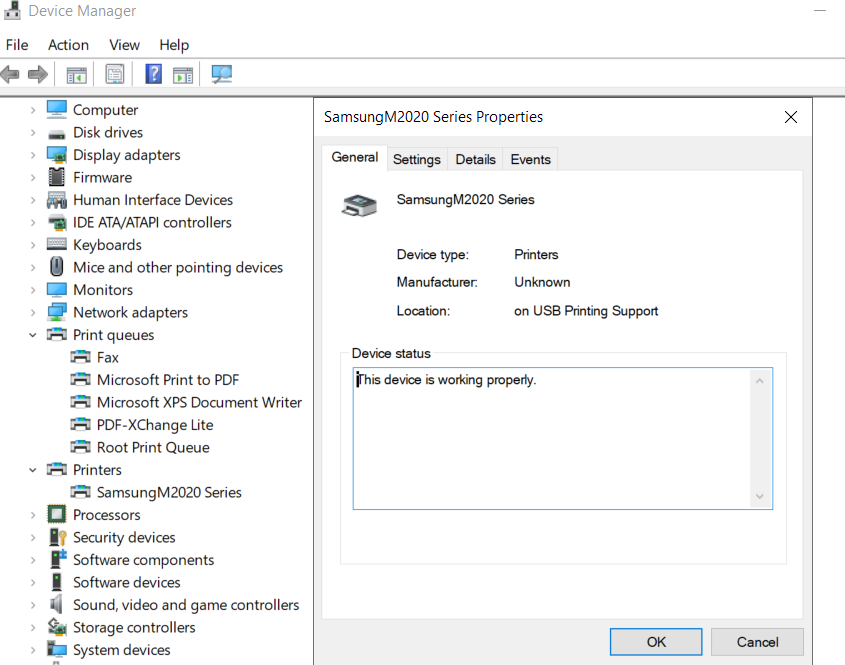
Task: Click the Samsung printer icon in dialog
Action: (360, 204)
